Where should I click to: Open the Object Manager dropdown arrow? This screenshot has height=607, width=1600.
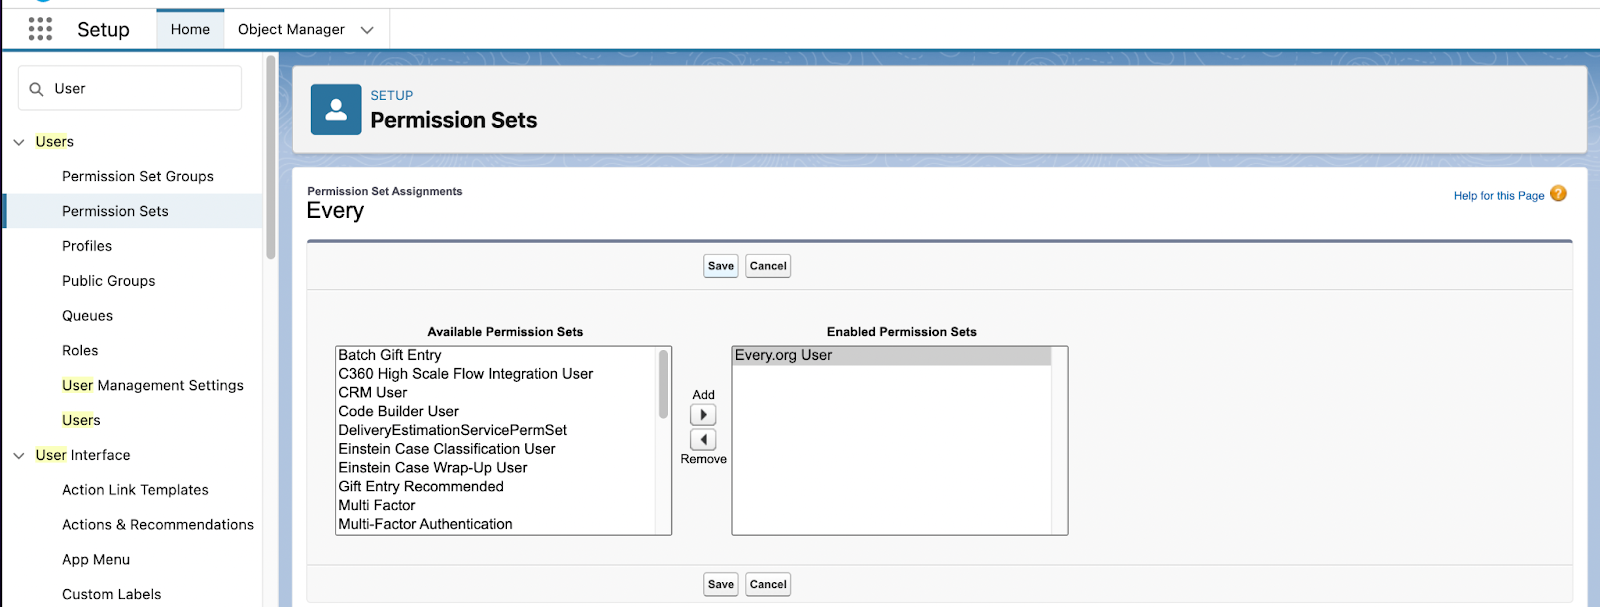coord(367,30)
